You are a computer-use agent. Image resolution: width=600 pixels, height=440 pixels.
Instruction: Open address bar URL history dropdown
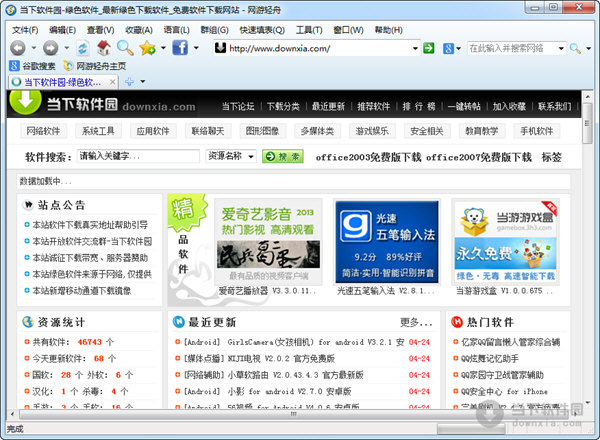(x=415, y=49)
